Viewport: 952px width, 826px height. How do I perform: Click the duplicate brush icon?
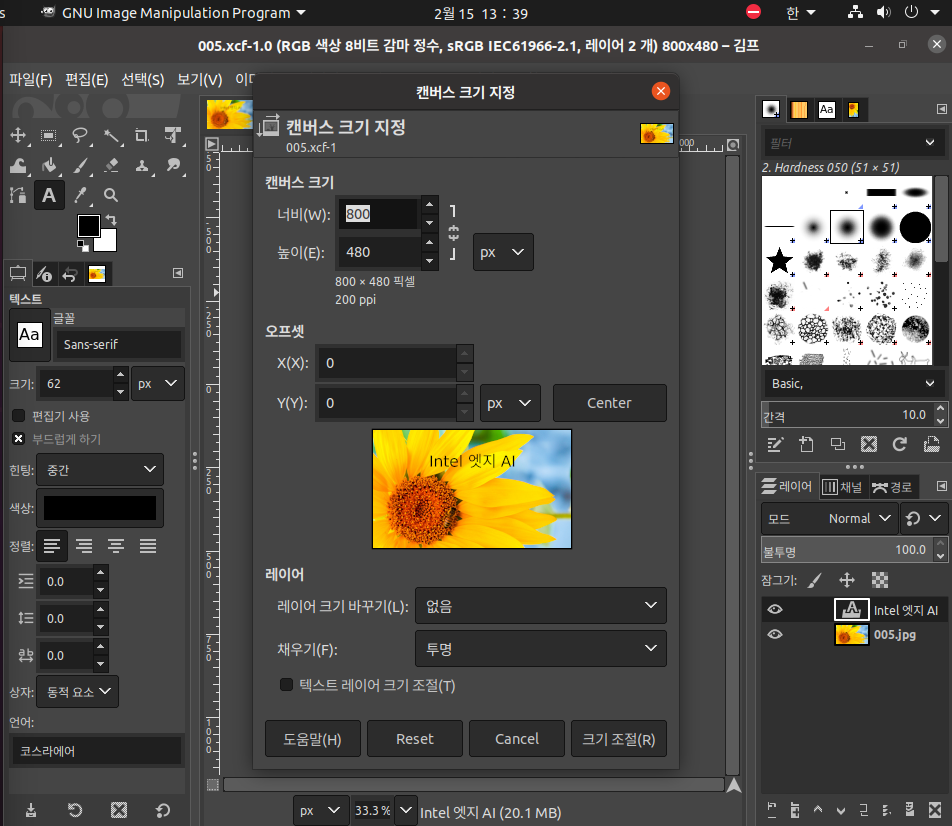[x=838, y=445]
